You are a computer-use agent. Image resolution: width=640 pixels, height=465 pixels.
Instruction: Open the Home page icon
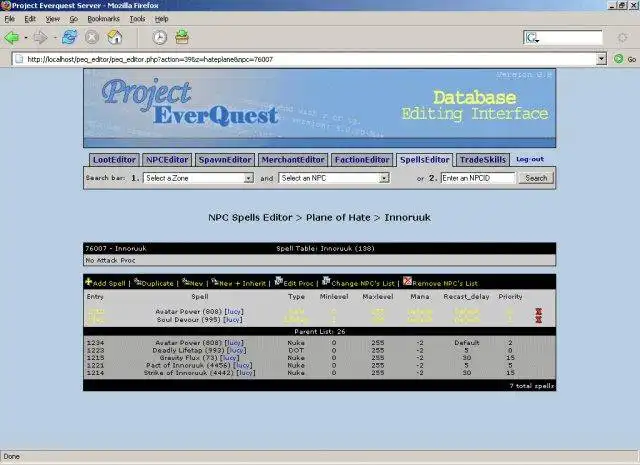point(115,38)
